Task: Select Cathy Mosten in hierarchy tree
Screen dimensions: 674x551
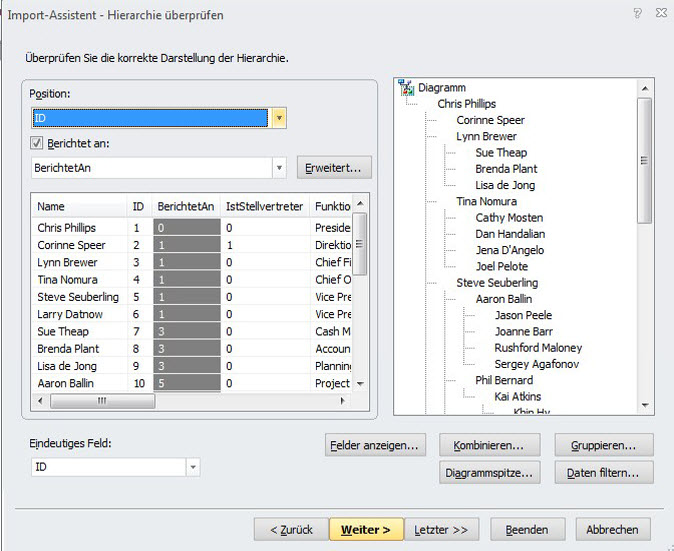Action: 509,217
